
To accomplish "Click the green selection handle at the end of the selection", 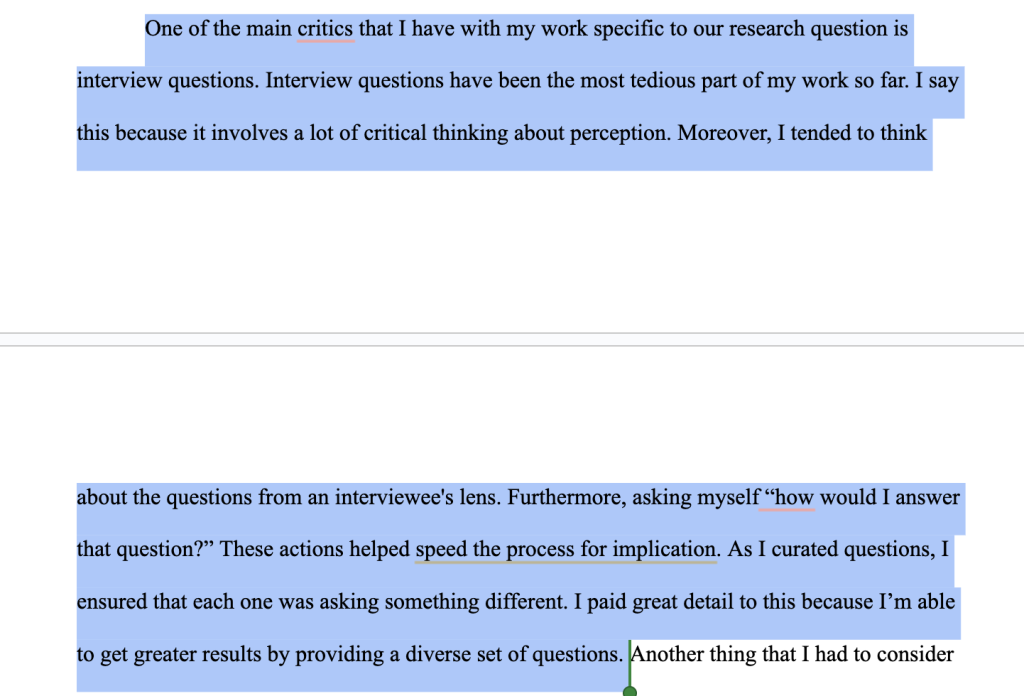I will [x=629, y=691].
